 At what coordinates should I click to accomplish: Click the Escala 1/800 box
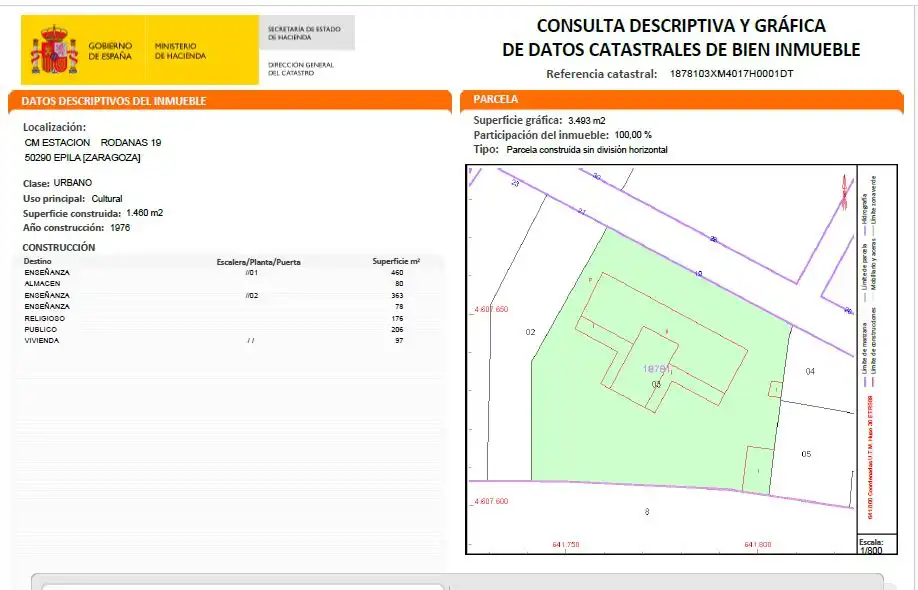[x=876, y=544]
